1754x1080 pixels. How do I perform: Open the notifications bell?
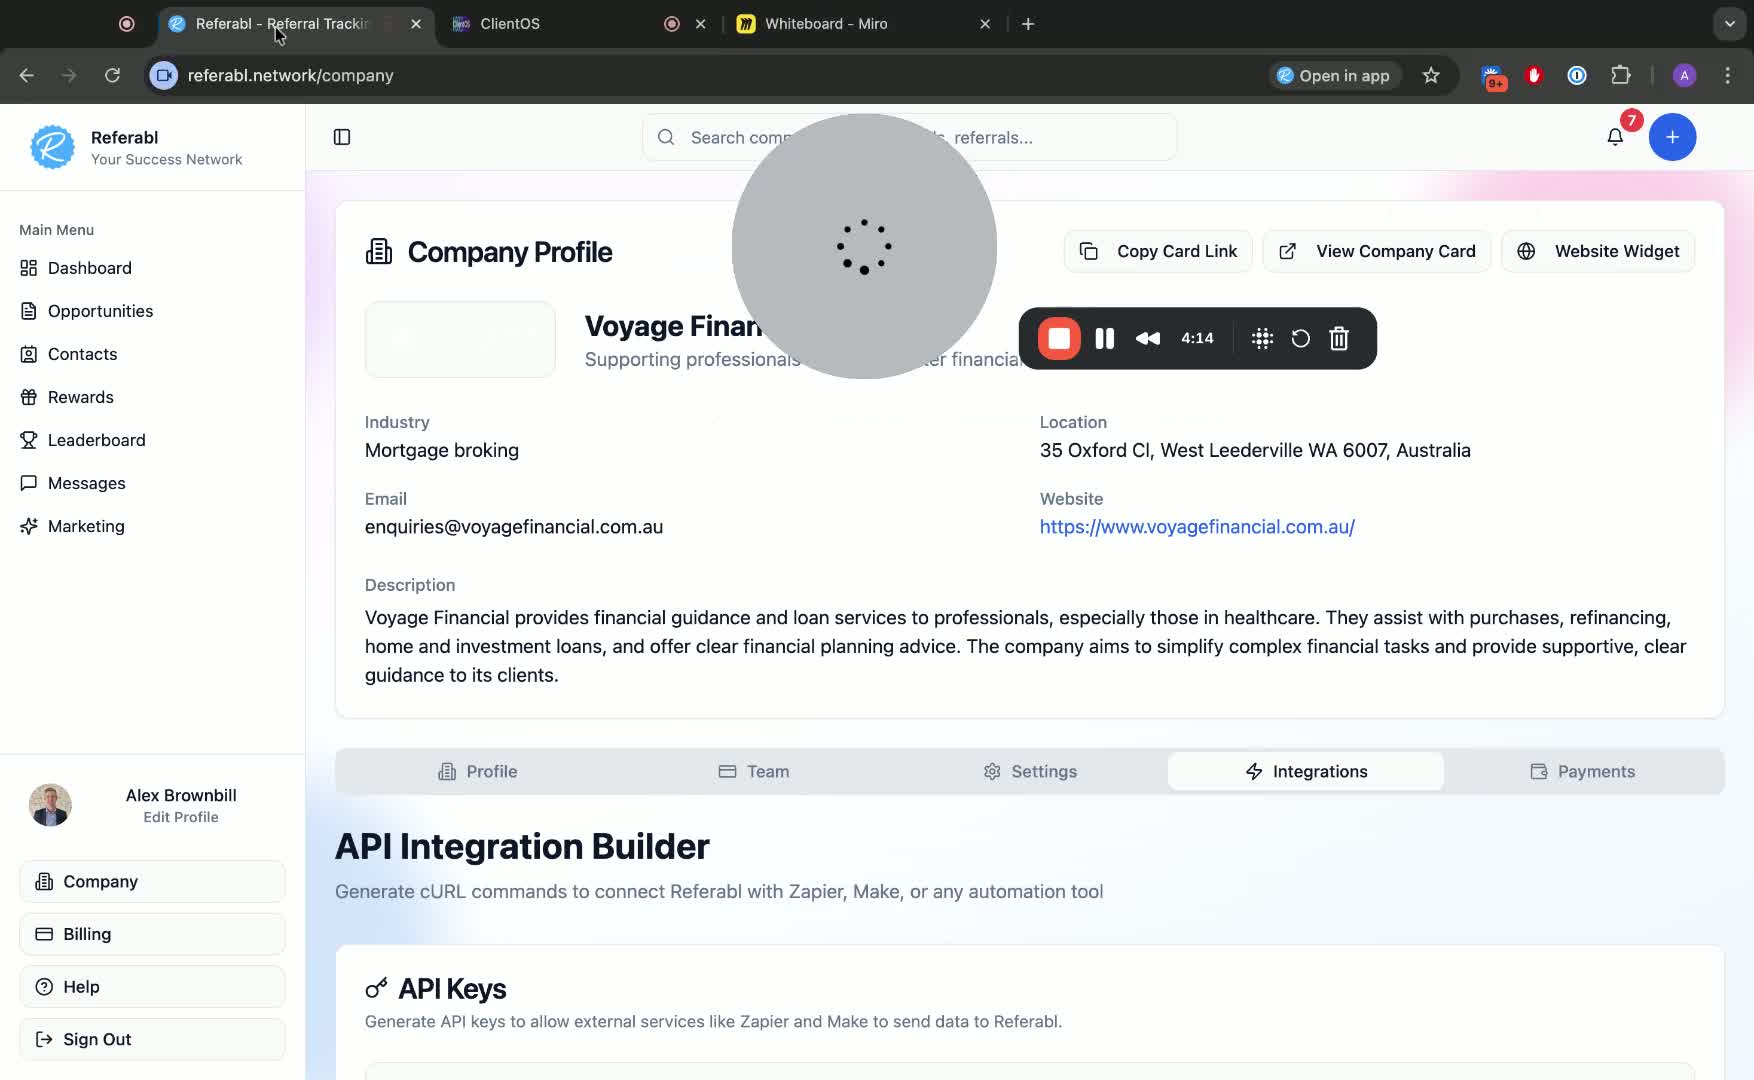pyautogui.click(x=1615, y=137)
